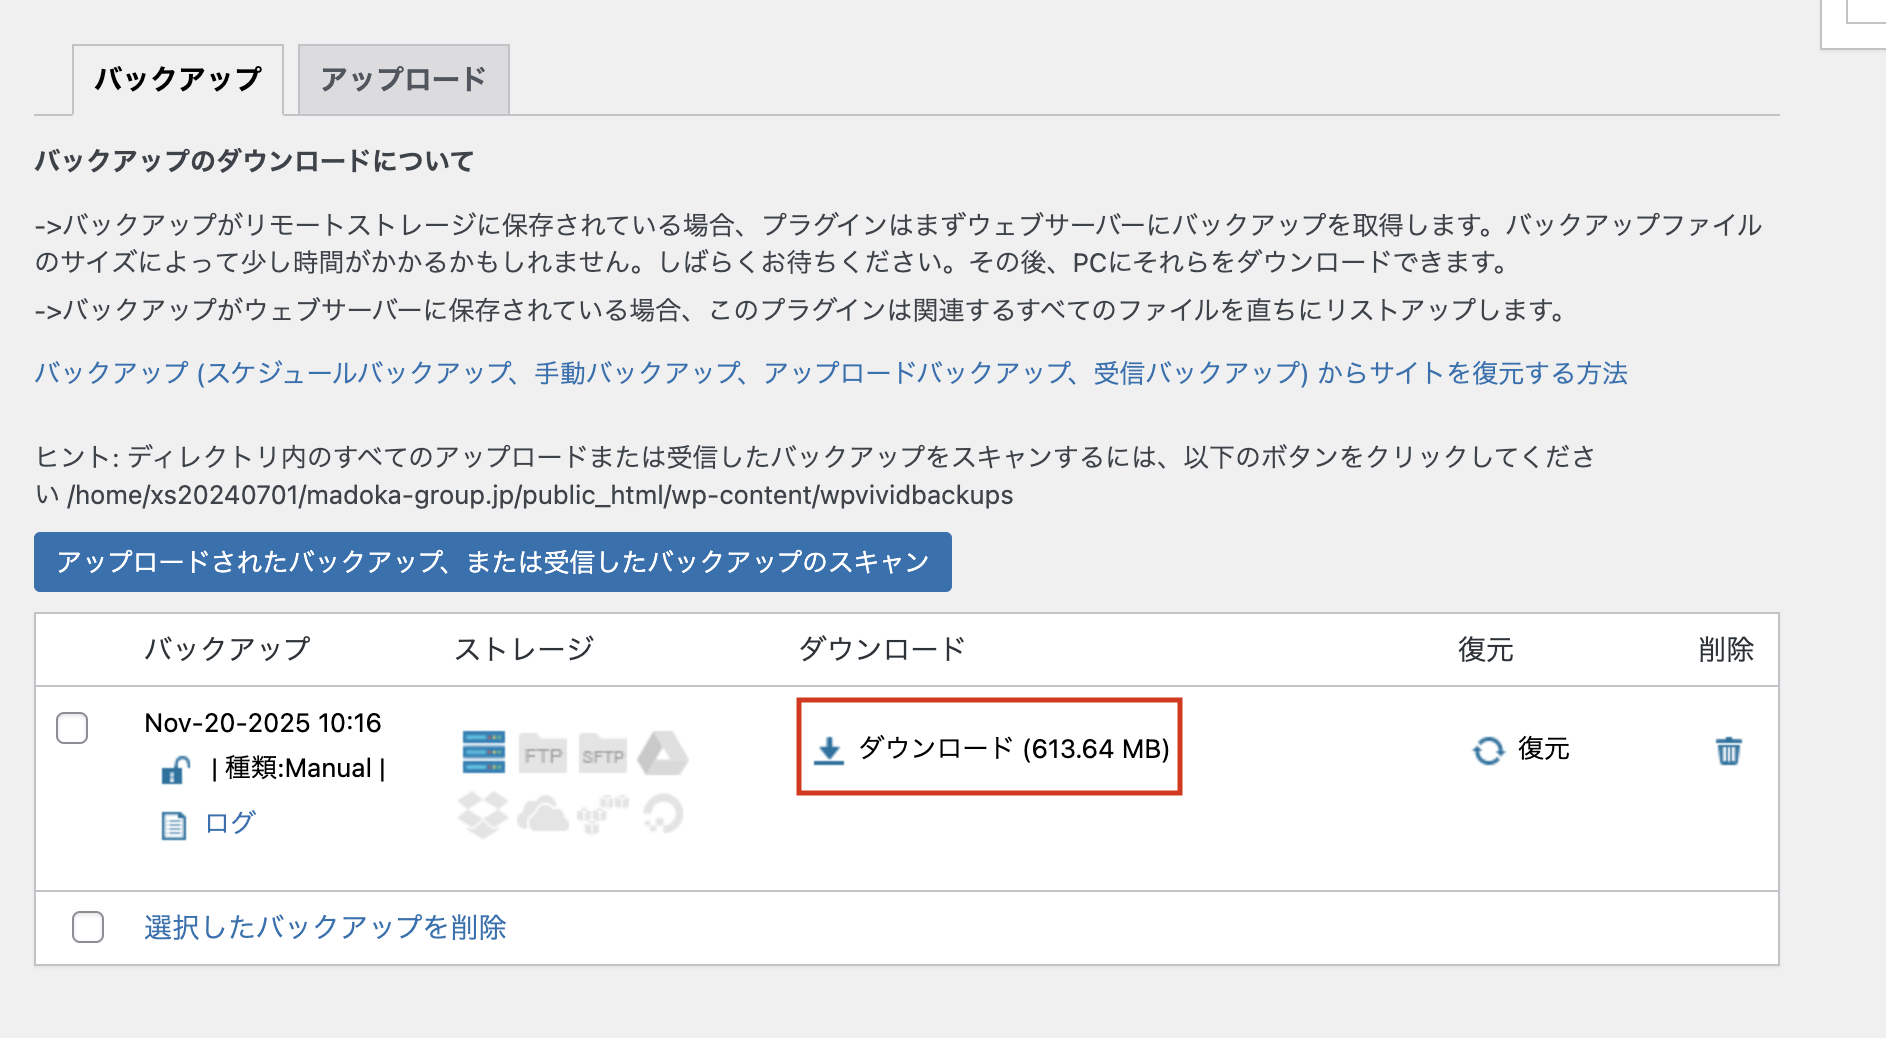Select the Dropbox storage icon
This screenshot has height=1038, width=1886.
coord(485,815)
